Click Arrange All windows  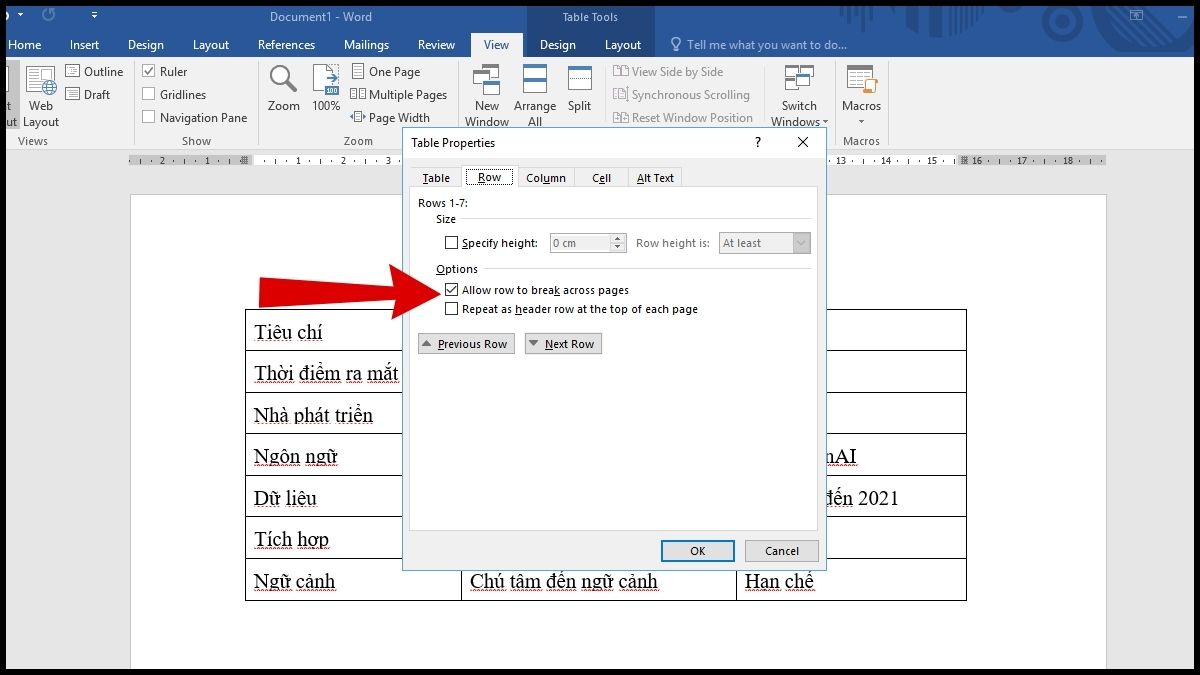[535, 96]
